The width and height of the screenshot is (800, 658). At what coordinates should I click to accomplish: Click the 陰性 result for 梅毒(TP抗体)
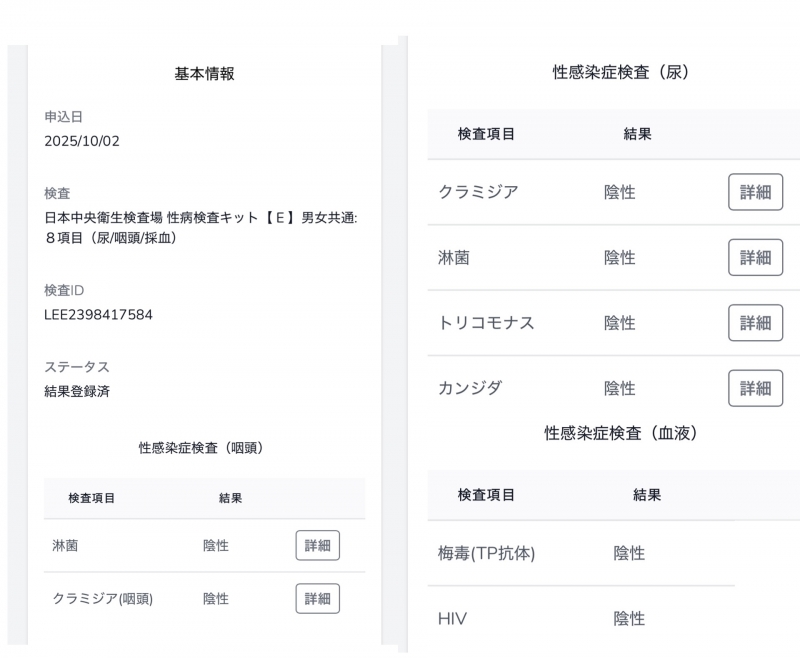click(x=629, y=553)
